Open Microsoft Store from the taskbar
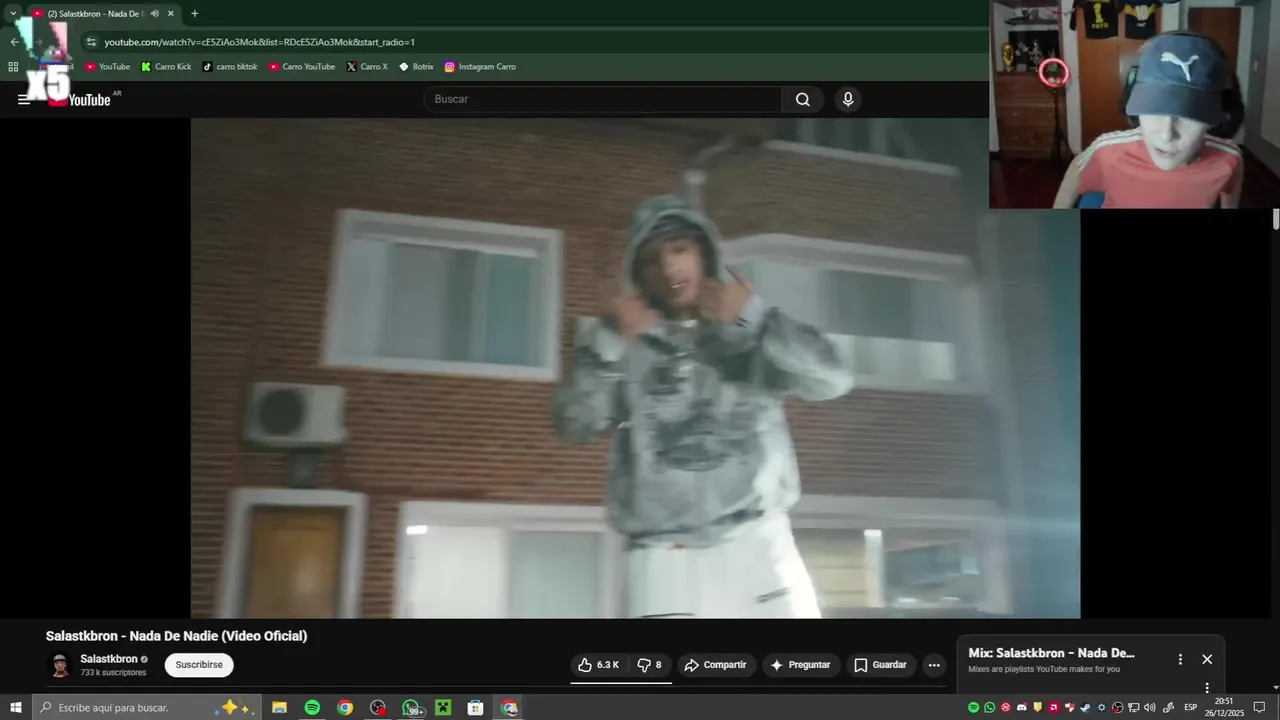 [476, 708]
